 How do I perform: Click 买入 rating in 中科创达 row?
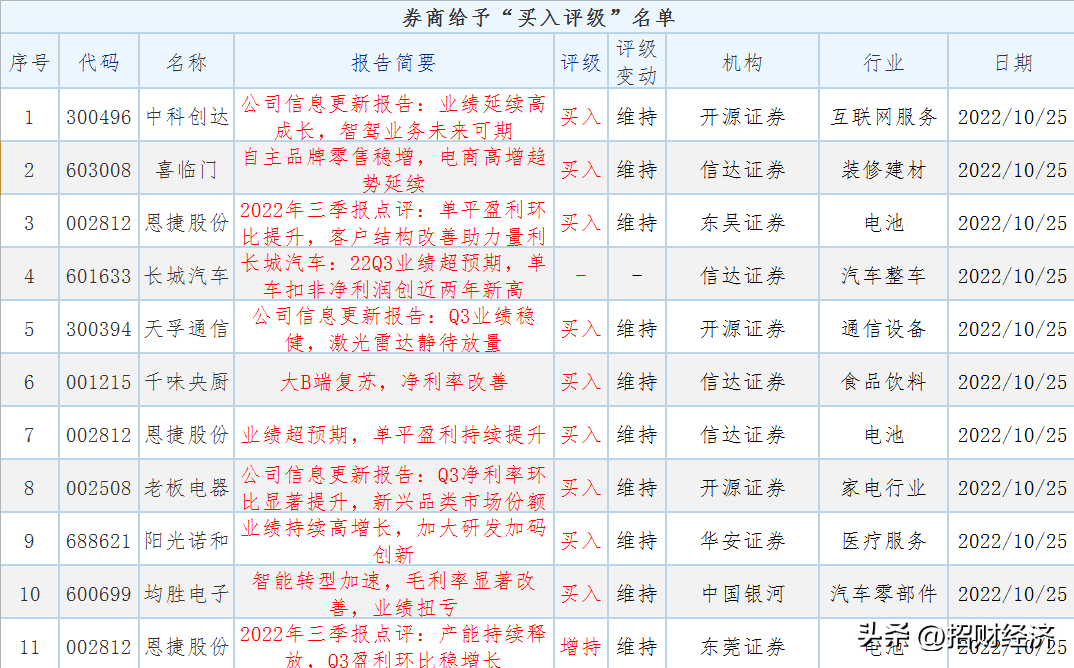pos(580,116)
